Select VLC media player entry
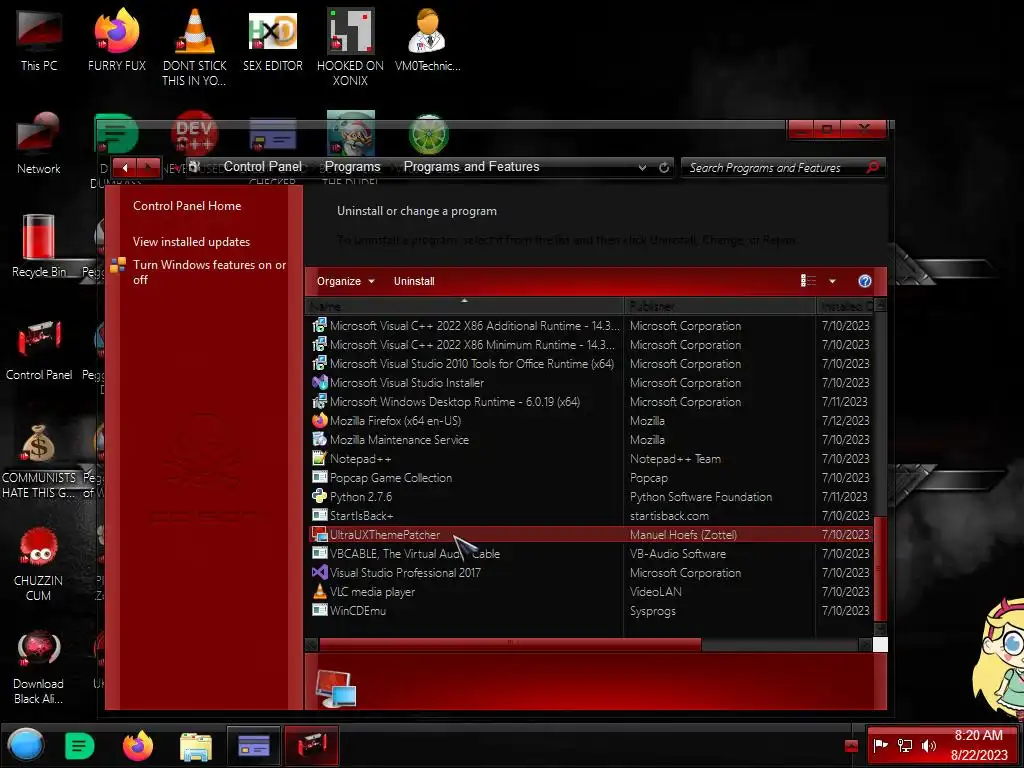The width and height of the screenshot is (1024, 768). 591,592
